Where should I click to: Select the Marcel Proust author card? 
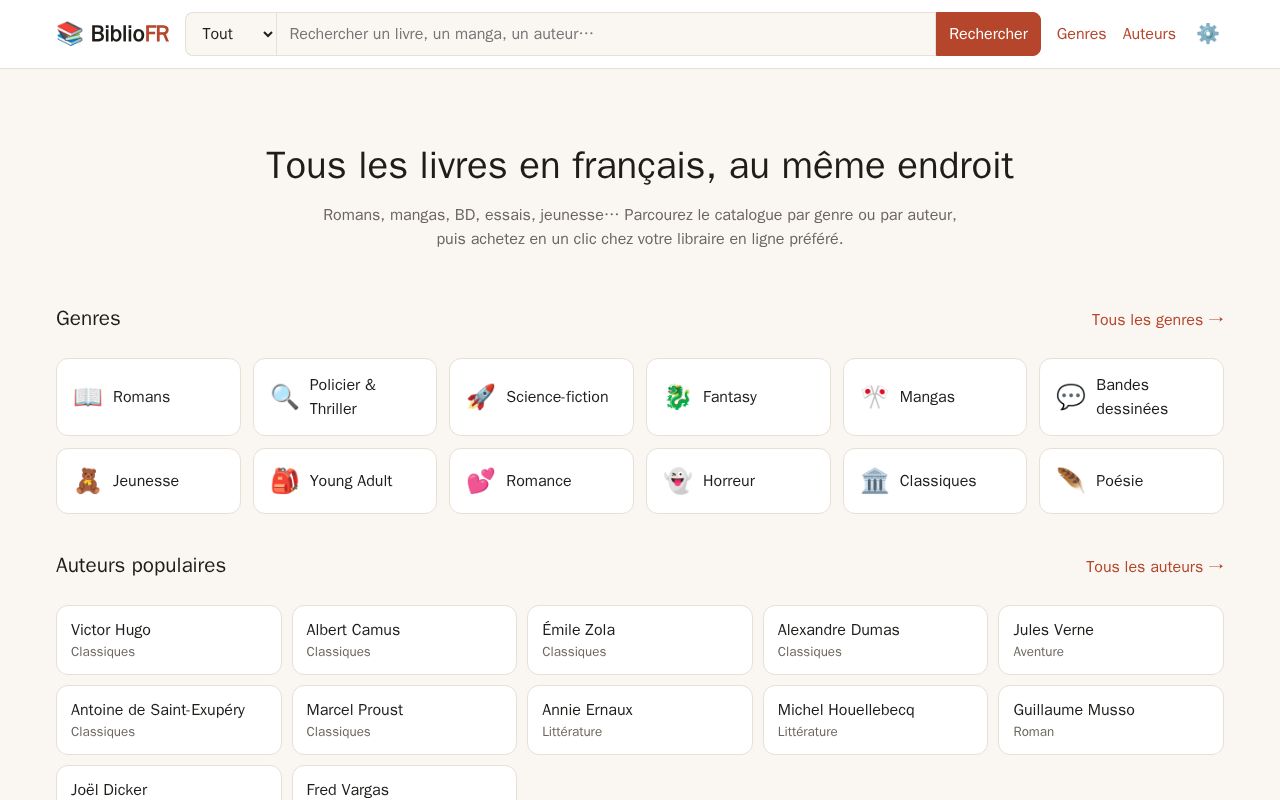tap(404, 720)
